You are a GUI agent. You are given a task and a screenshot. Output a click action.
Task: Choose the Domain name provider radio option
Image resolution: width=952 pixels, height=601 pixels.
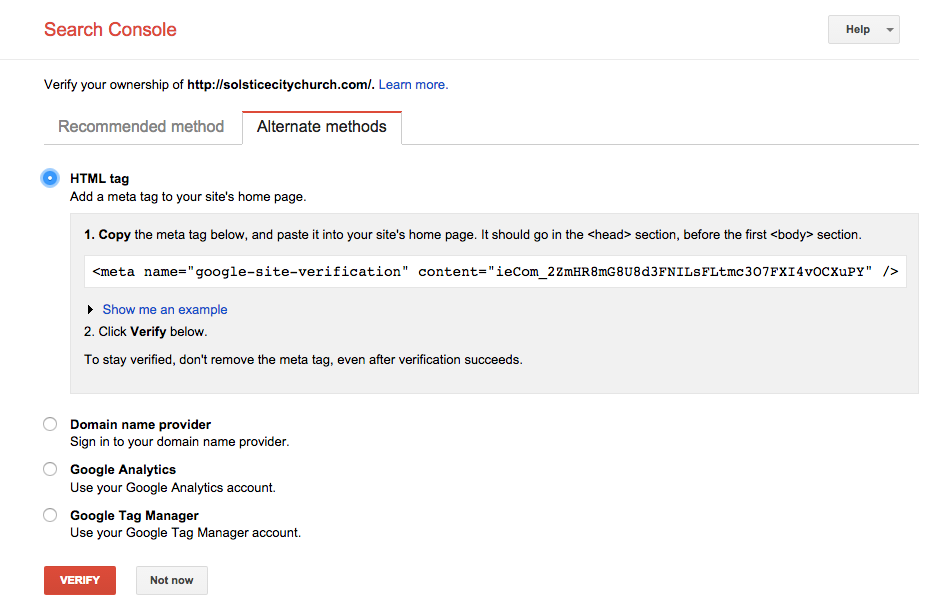pyautogui.click(x=50, y=424)
